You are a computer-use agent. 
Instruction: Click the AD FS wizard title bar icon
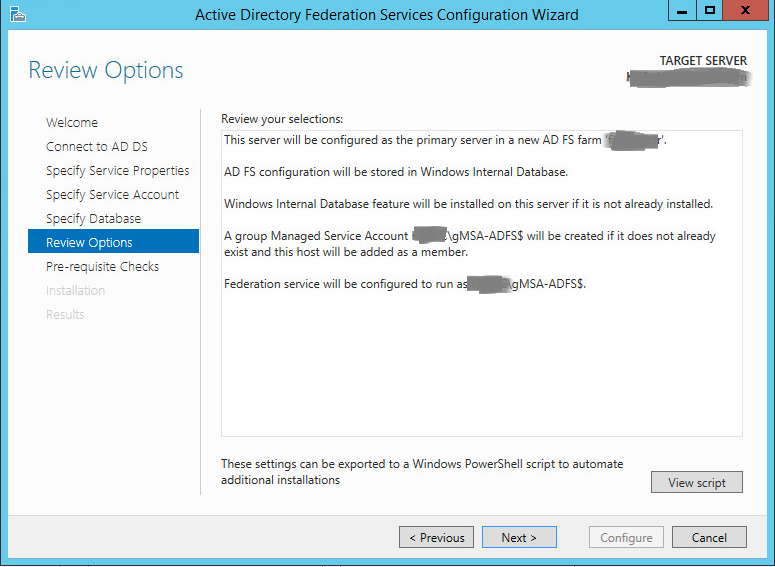pyautogui.click(x=17, y=14)
